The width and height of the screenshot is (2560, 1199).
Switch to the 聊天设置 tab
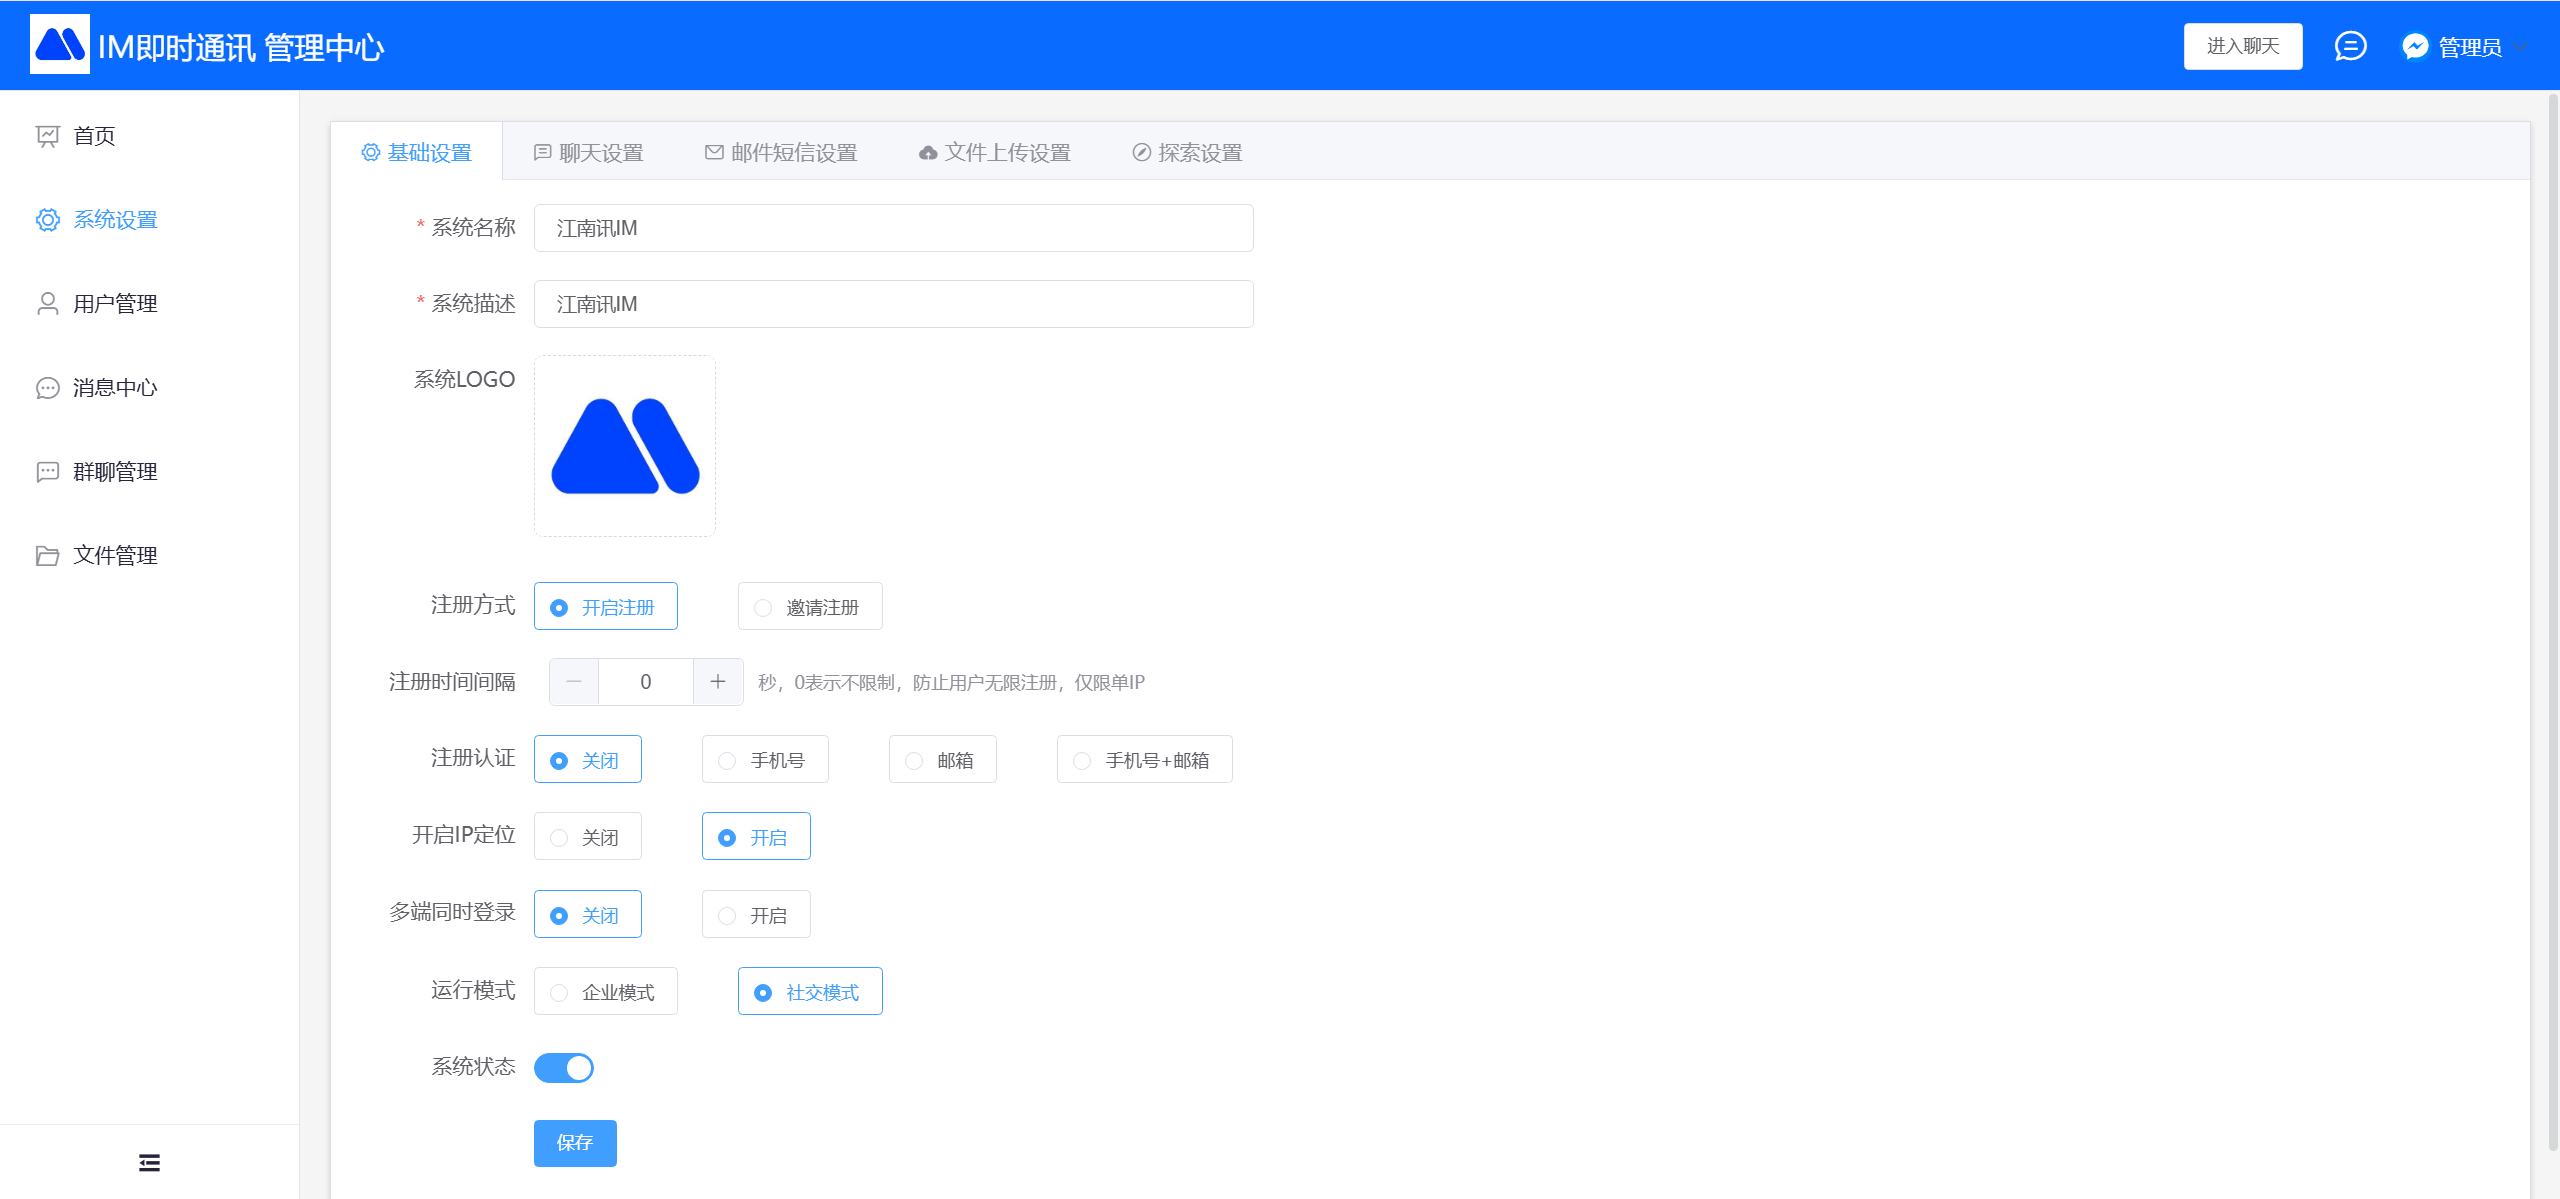tap(589, 153)
